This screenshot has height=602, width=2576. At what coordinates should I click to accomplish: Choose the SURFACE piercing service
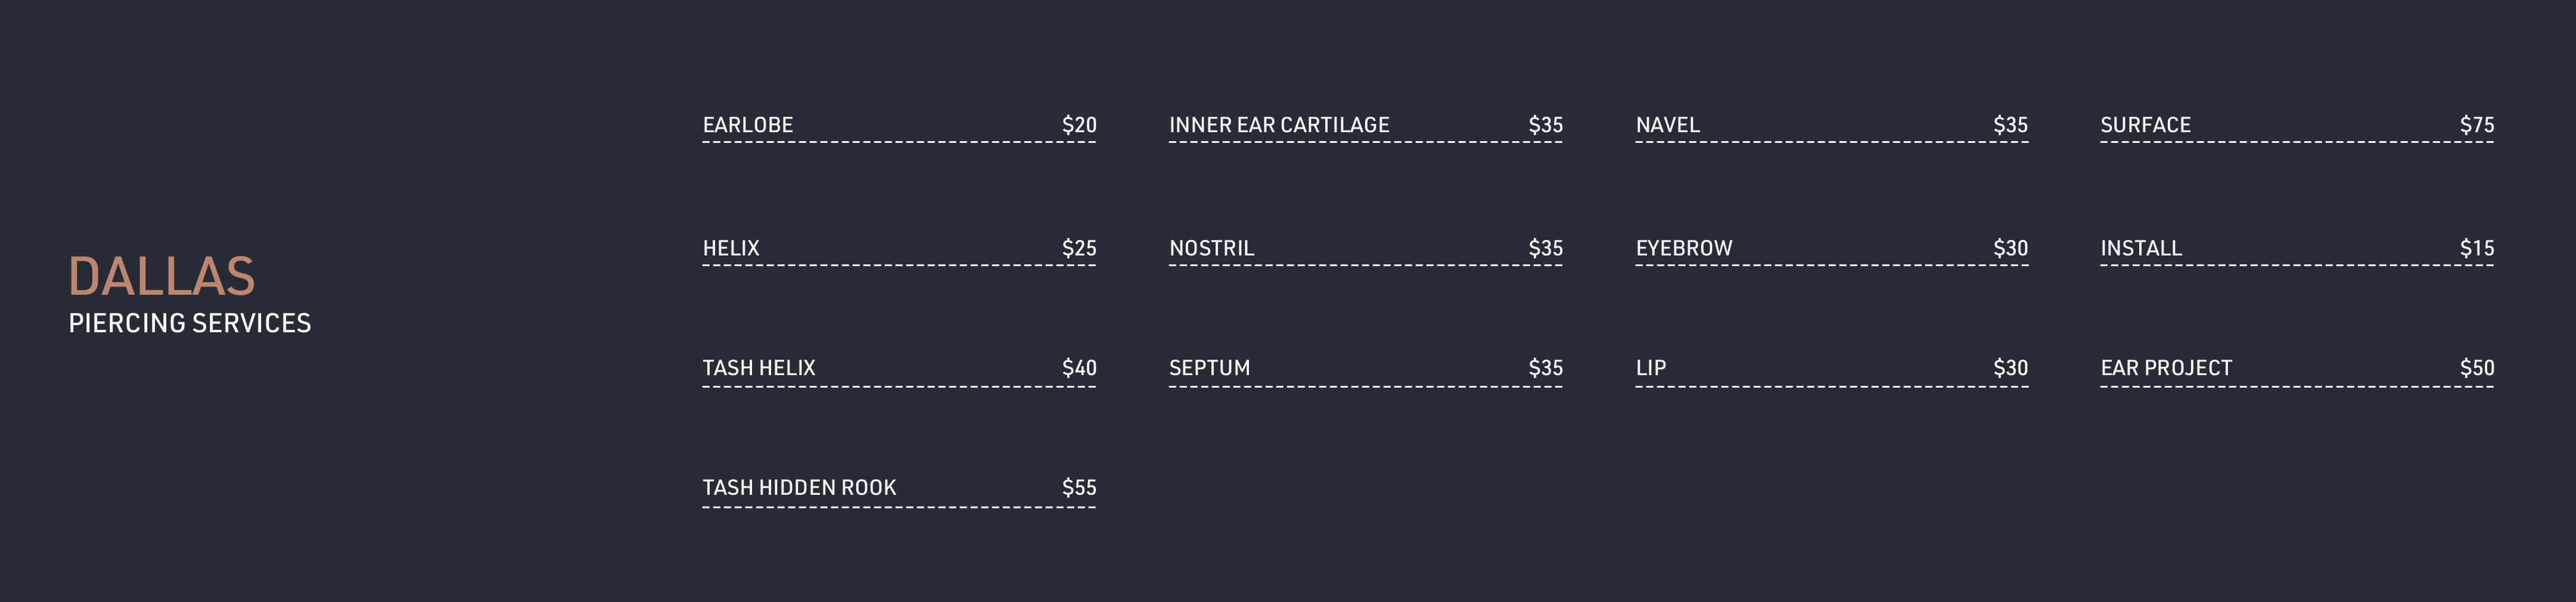click(2145, 125)
